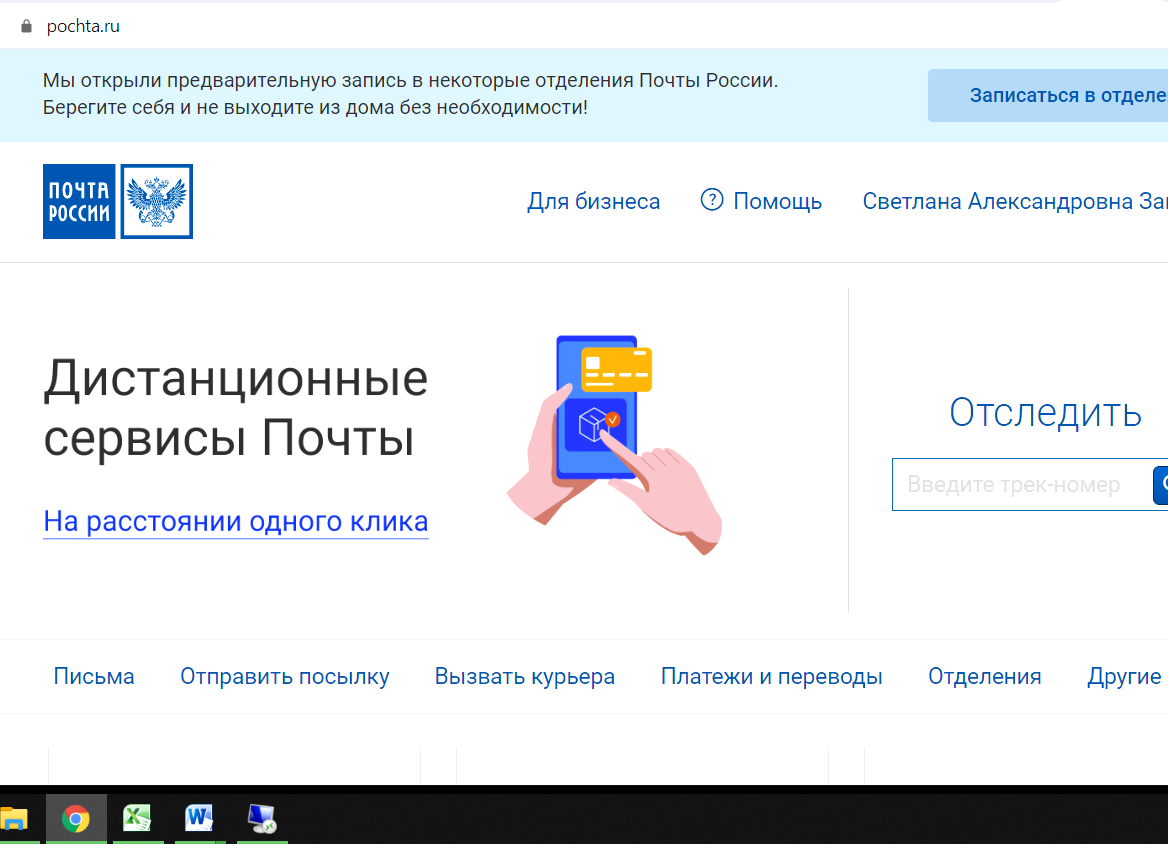Open Remote Desktop icon in taskbar

[x=262, y=819]
